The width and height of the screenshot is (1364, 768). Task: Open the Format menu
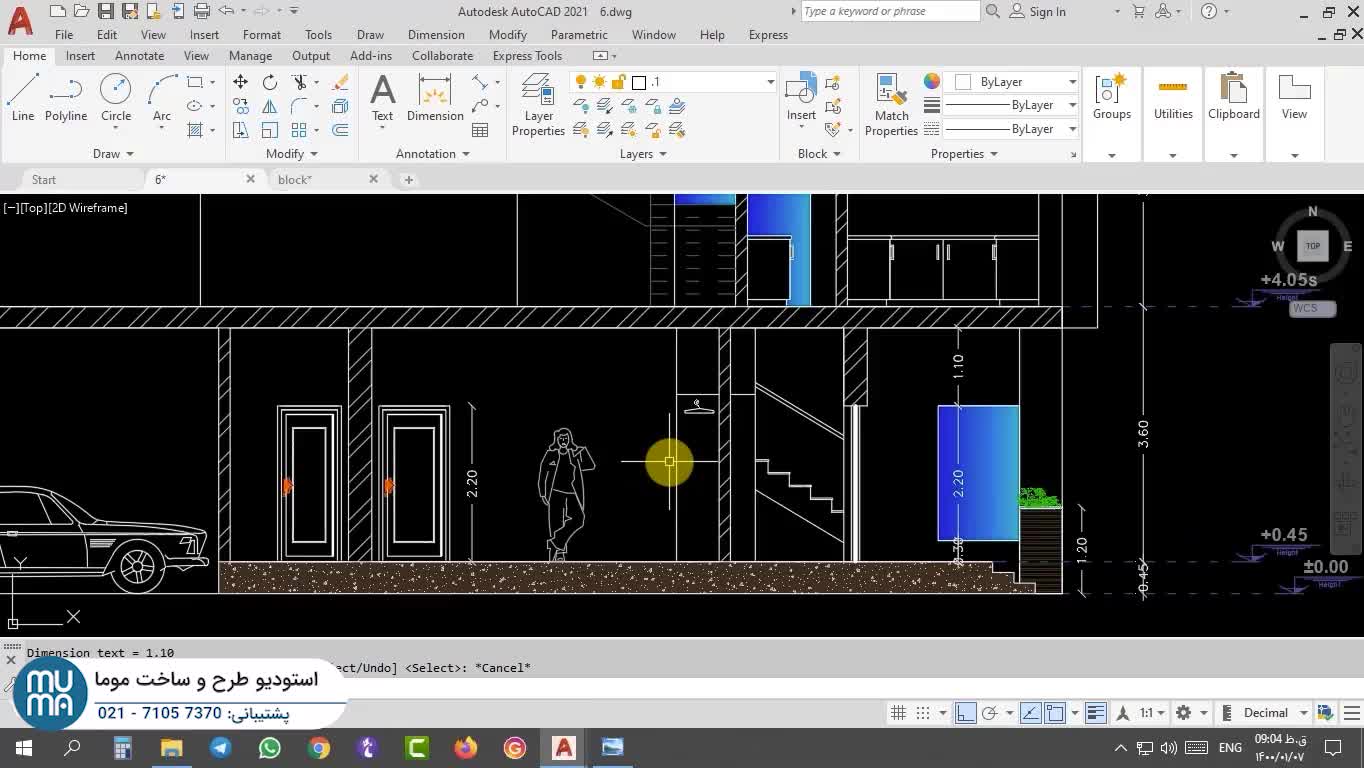pyautogui.click(x=262, y=35)
